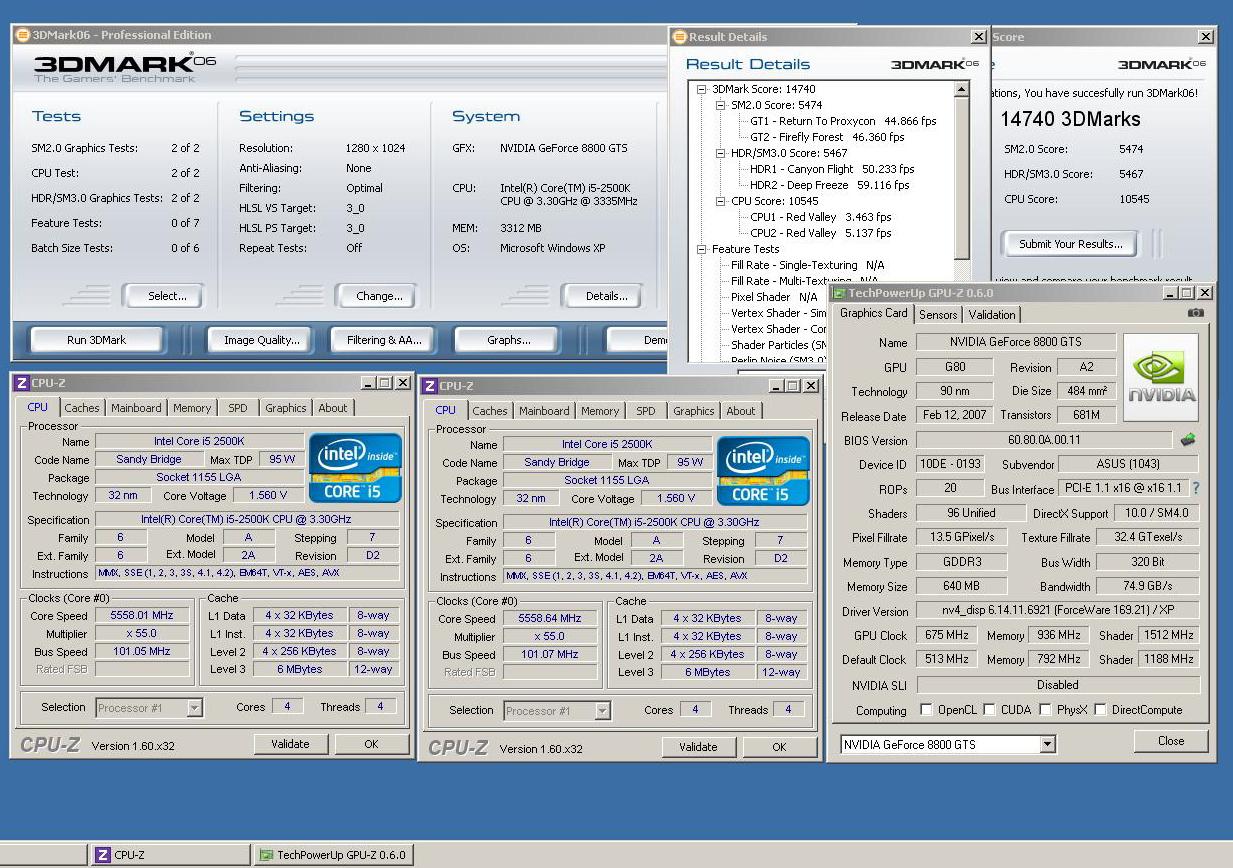Collapse the HDR/SM3.0 Score tree node
This screenshot has width=1233, height=868.
pos(721,153)
